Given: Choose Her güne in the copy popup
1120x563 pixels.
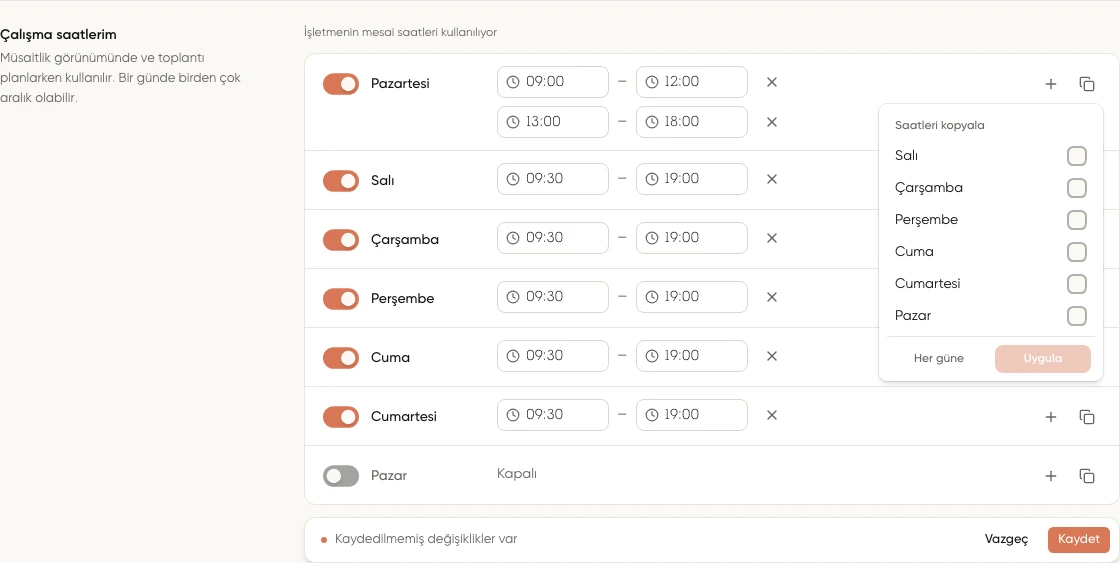Looking at the screenshot, I should coord(939,359).
